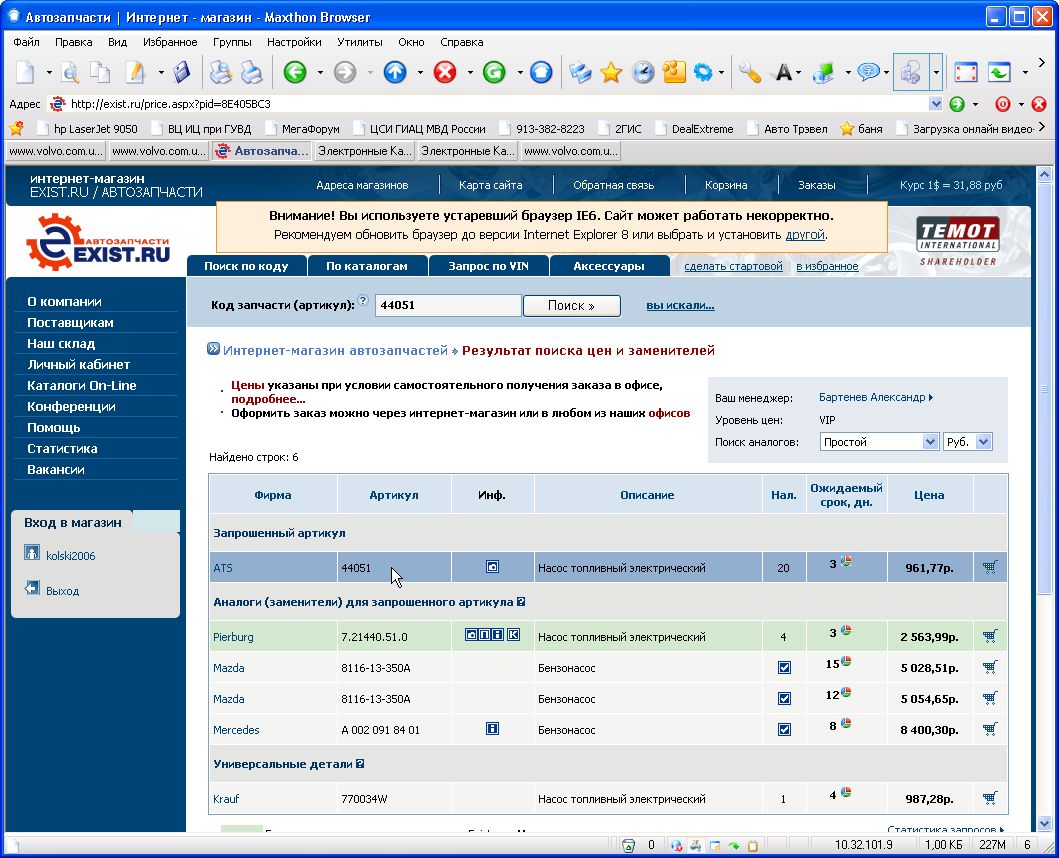Toggle availability checkbox in Mercedes row

(784, 729)
